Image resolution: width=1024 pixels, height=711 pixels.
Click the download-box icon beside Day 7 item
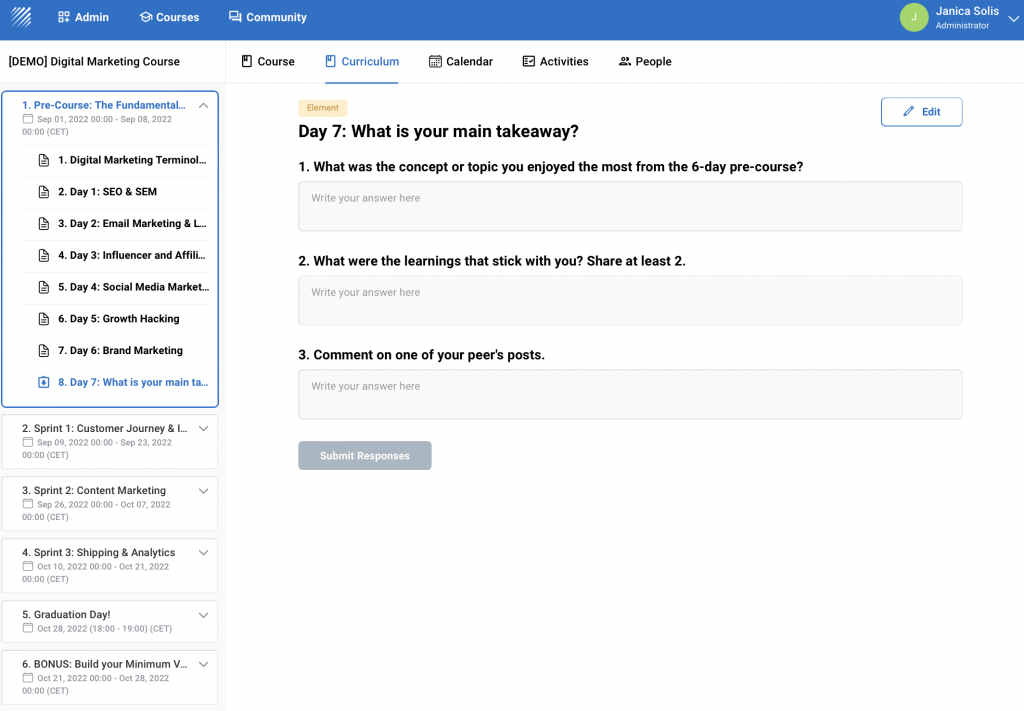pyautogui.click(x=44, y=383)
